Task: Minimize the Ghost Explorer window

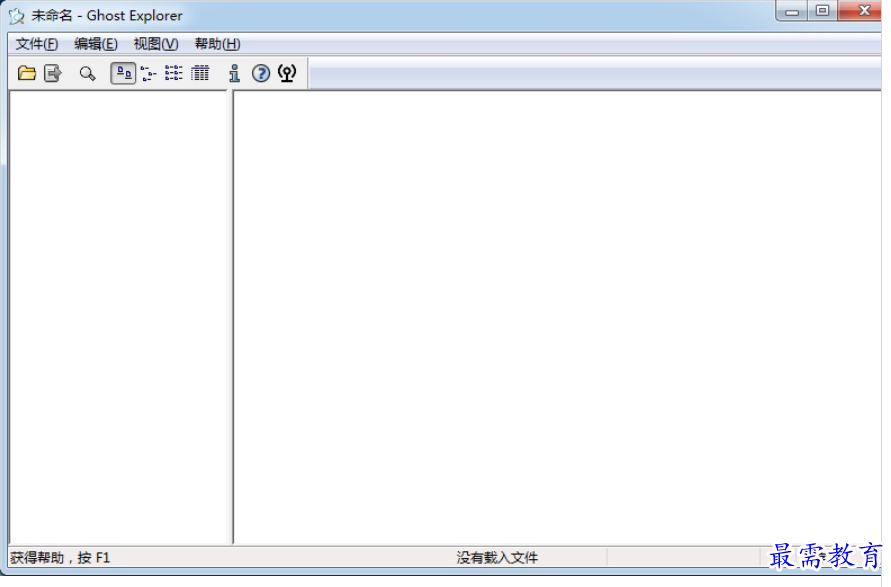Action: 792,11
